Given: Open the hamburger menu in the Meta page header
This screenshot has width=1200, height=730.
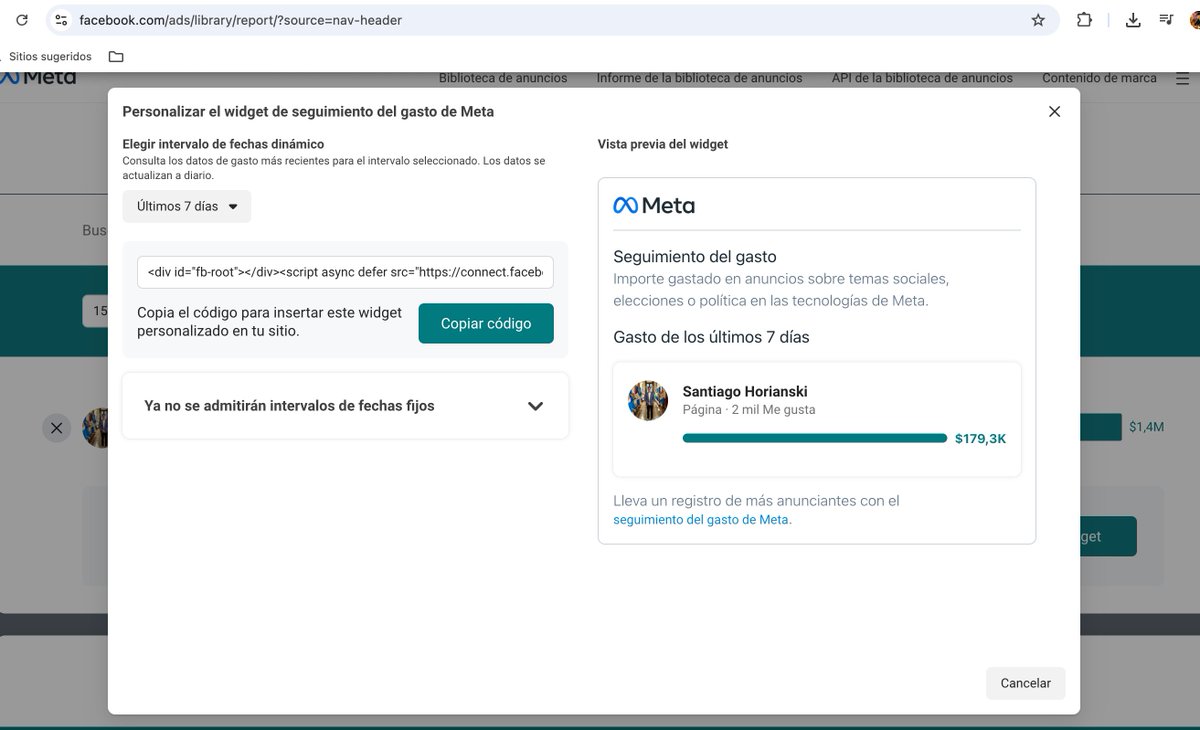Looking at the screenshot, I should pos(1182,78).
